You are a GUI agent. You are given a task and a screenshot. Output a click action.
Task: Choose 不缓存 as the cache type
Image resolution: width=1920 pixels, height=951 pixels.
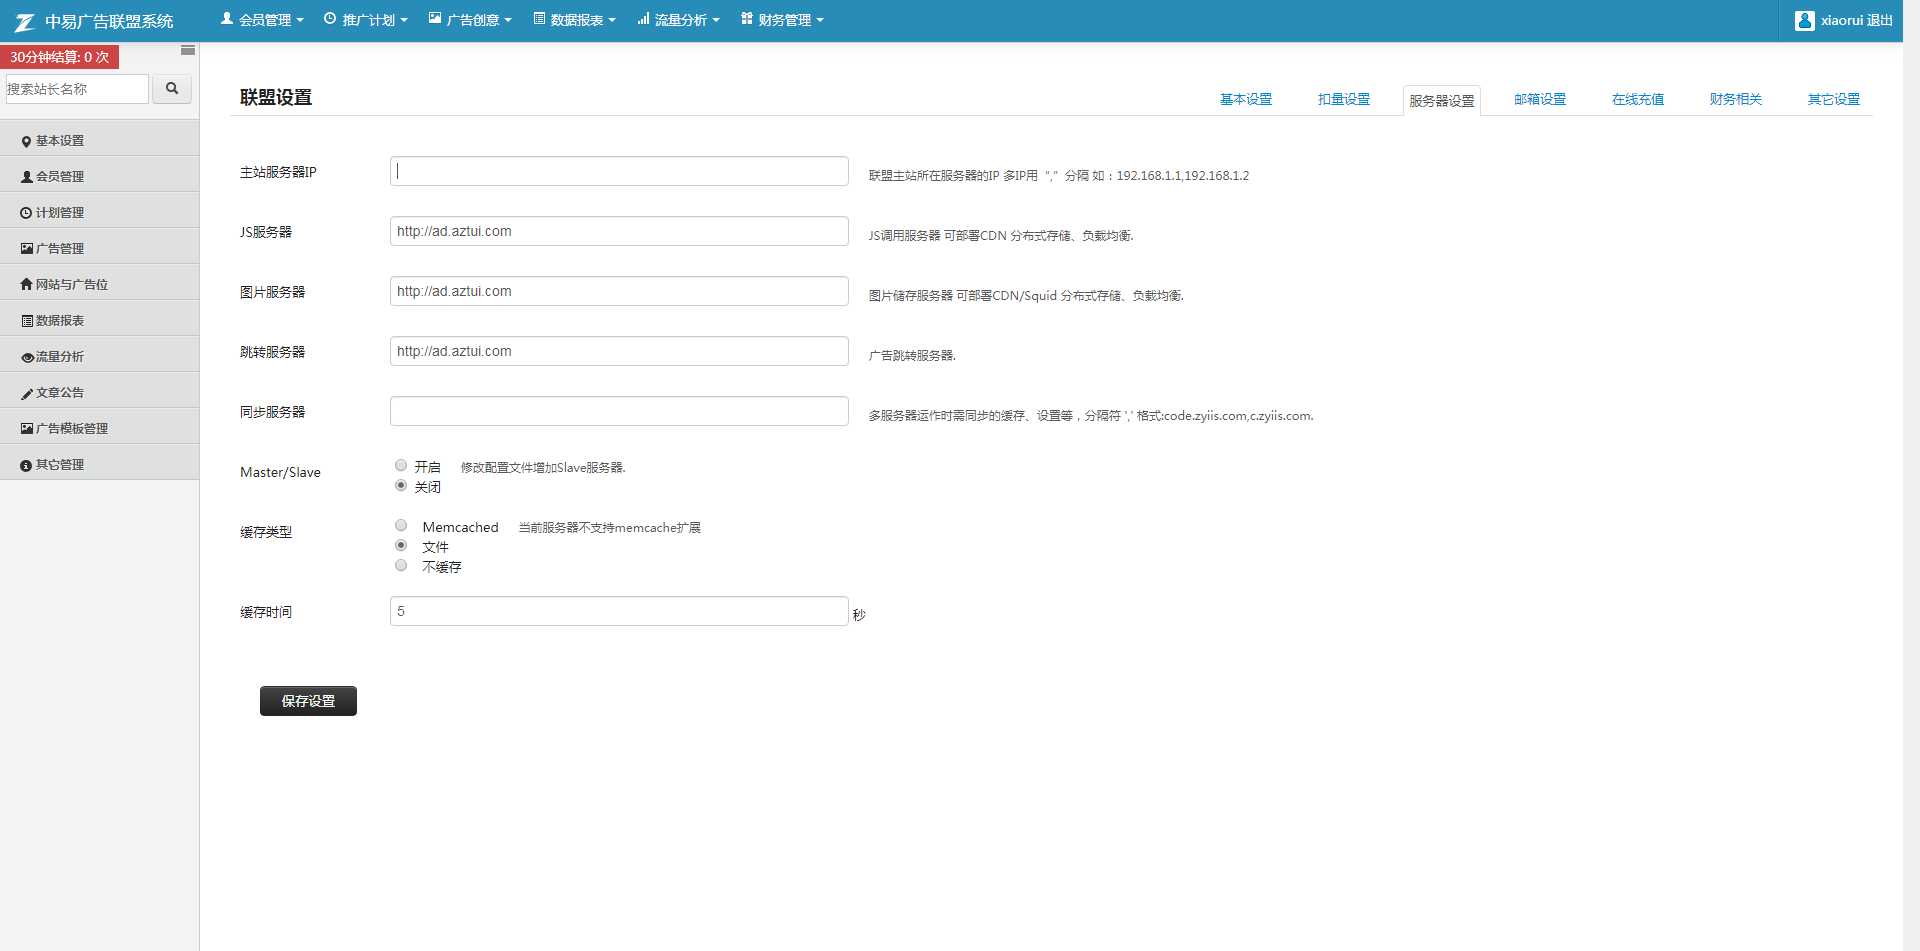click(x=401, y=565)
